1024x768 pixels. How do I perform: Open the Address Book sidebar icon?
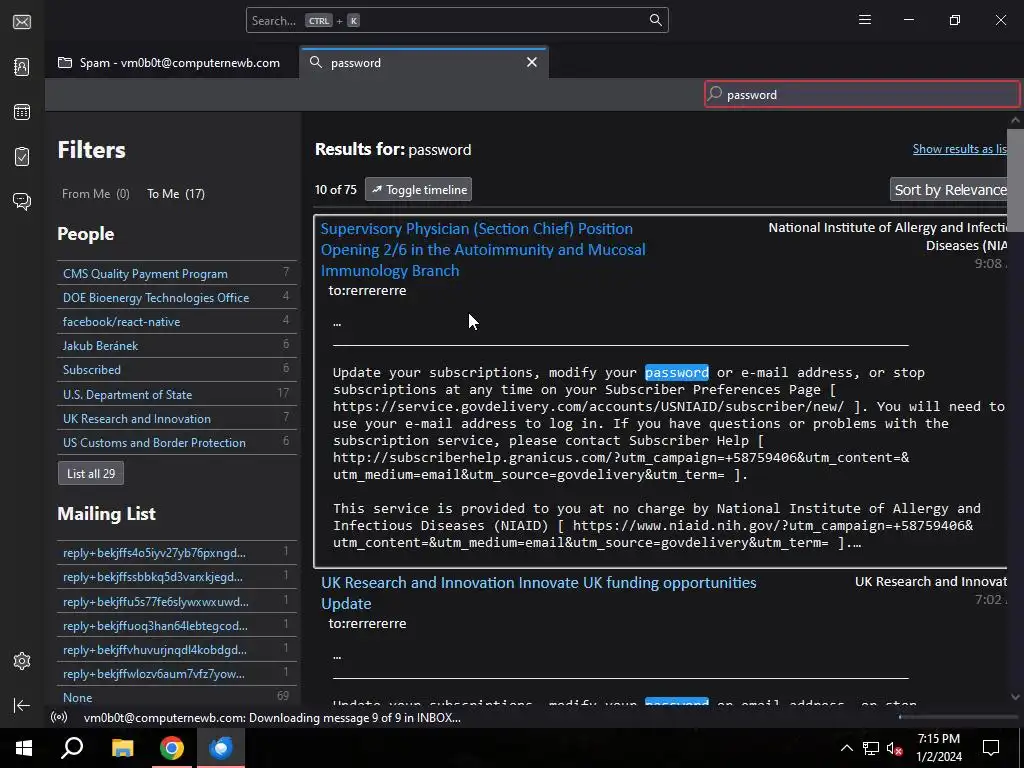(22, 67)
